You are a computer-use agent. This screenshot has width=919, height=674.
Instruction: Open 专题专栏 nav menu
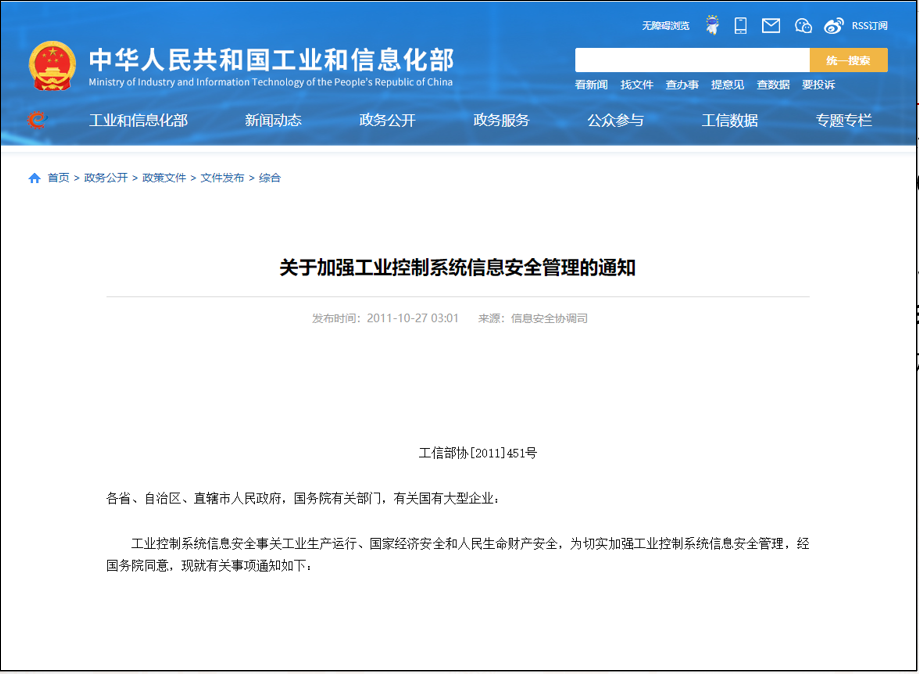click(x=844, y=120)
